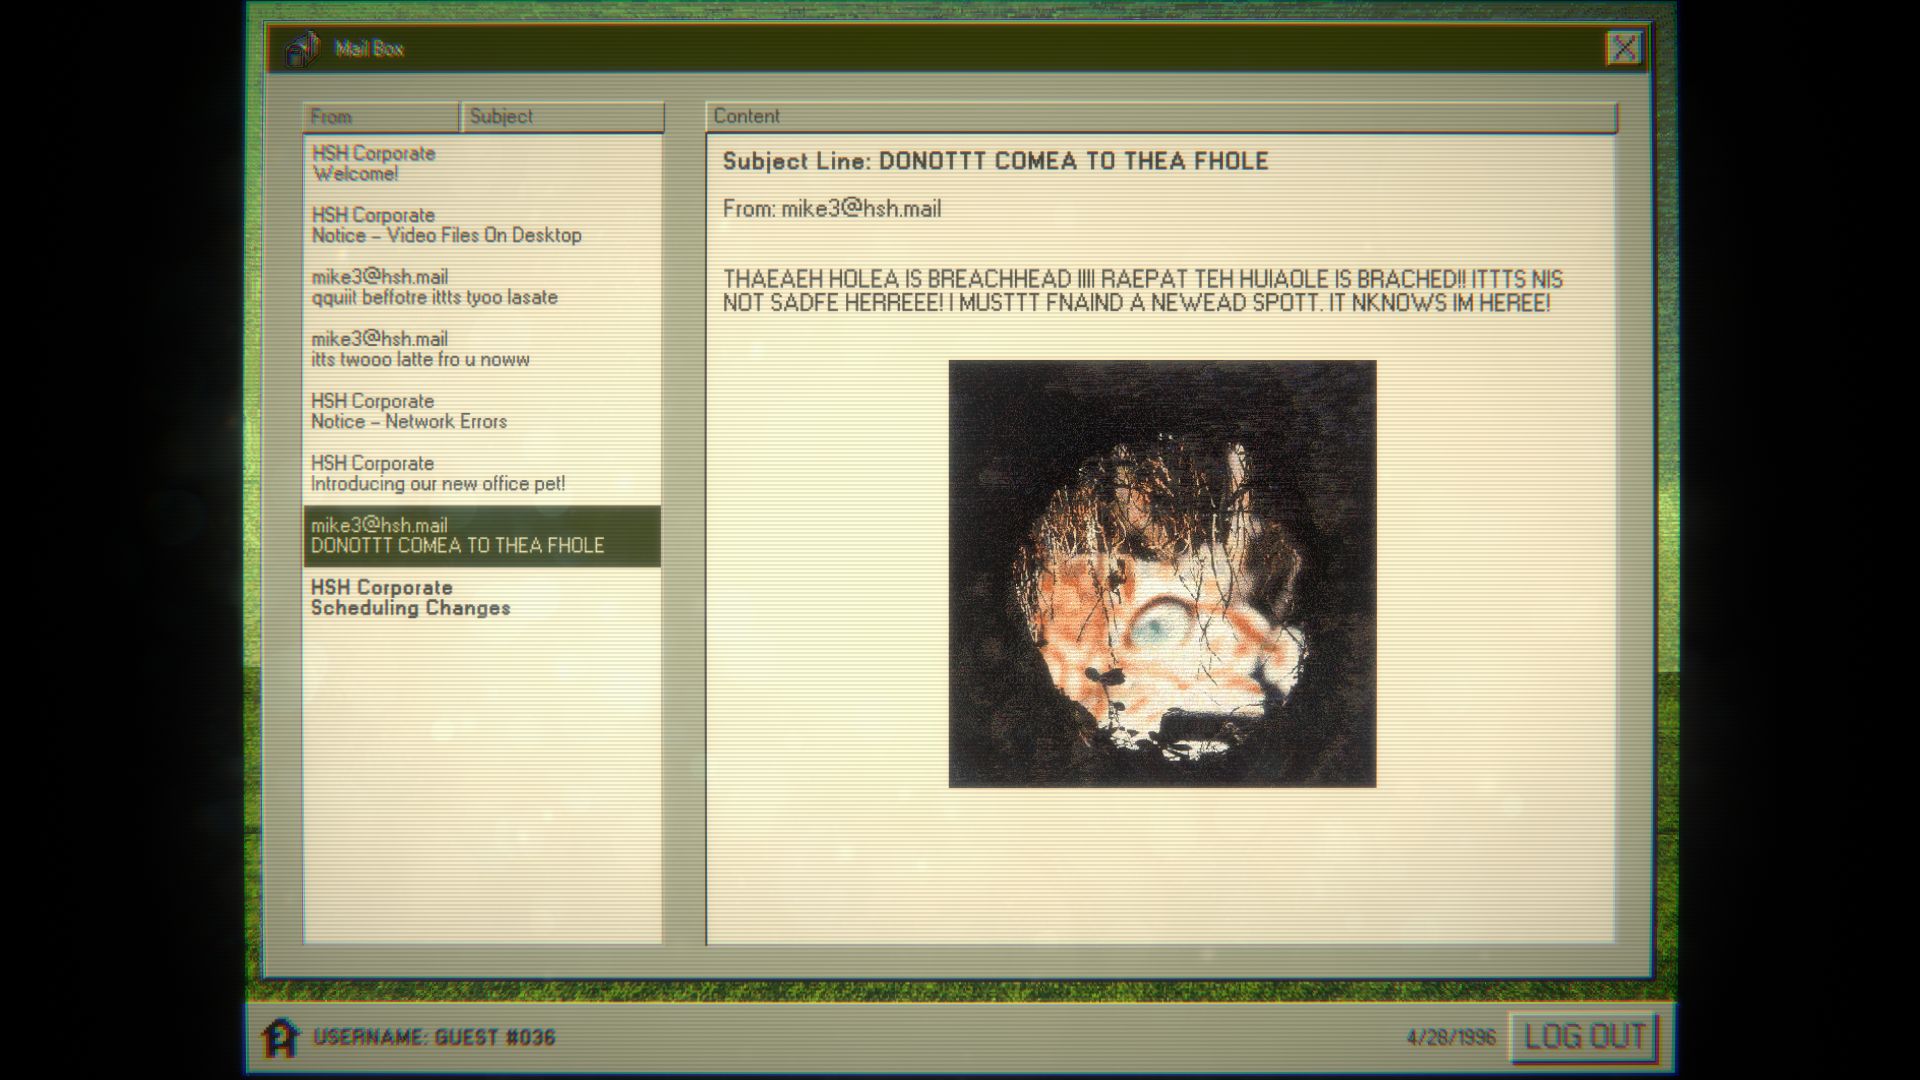The image size is (1920, 1080).
Task: Select mike3 email 'qquiit beffotre ittts tyoo lasate'
Action: [x=482, y=287]
